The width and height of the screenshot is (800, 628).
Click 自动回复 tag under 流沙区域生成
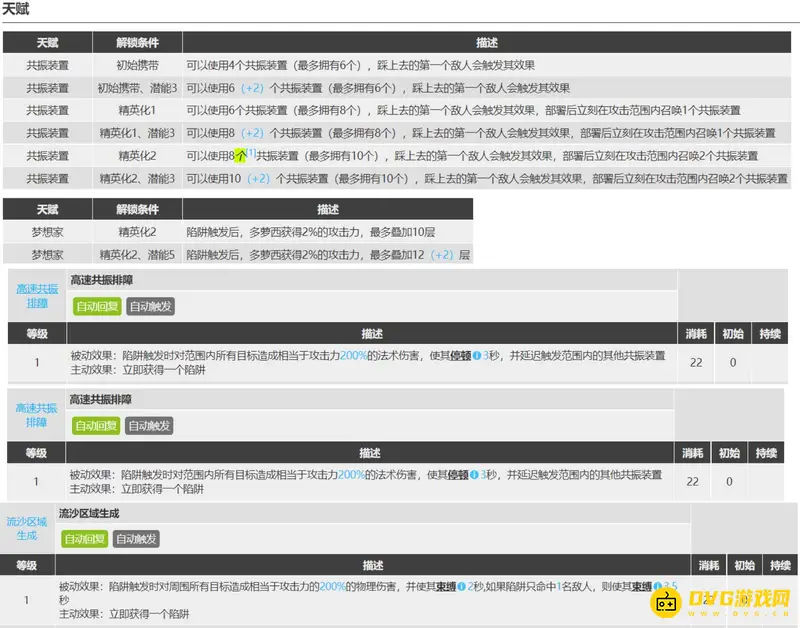pos(85,539)
